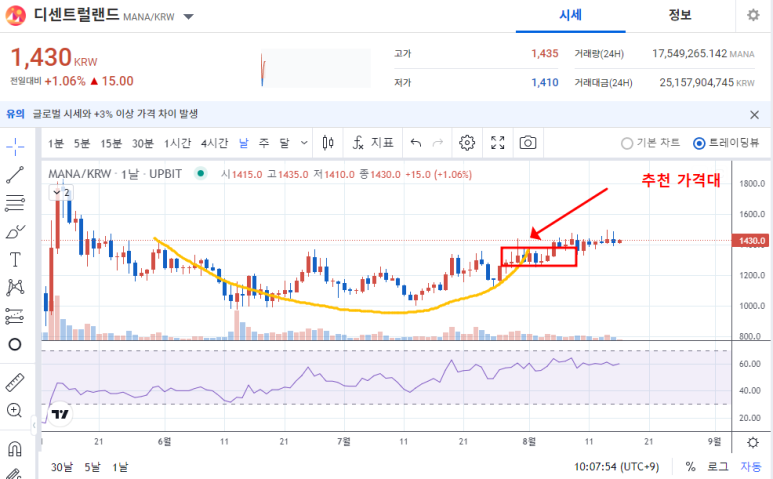Viewport: 773px width, 479px height.
Task: Enter fullscreen chart mode
Action: 498,143
